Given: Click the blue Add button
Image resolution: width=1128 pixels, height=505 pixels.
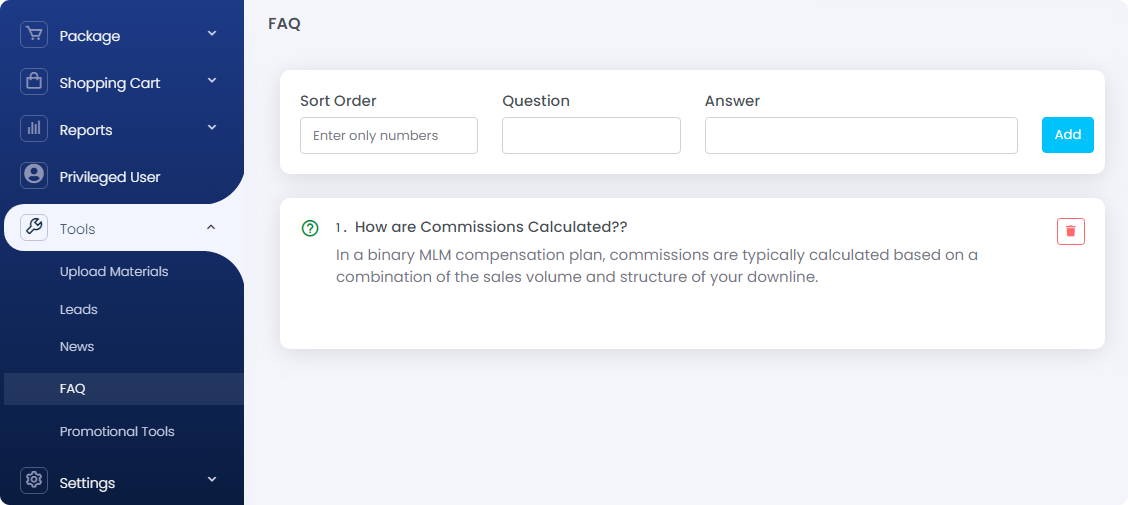Looking at the screenshot, I should pos(1068,135).
